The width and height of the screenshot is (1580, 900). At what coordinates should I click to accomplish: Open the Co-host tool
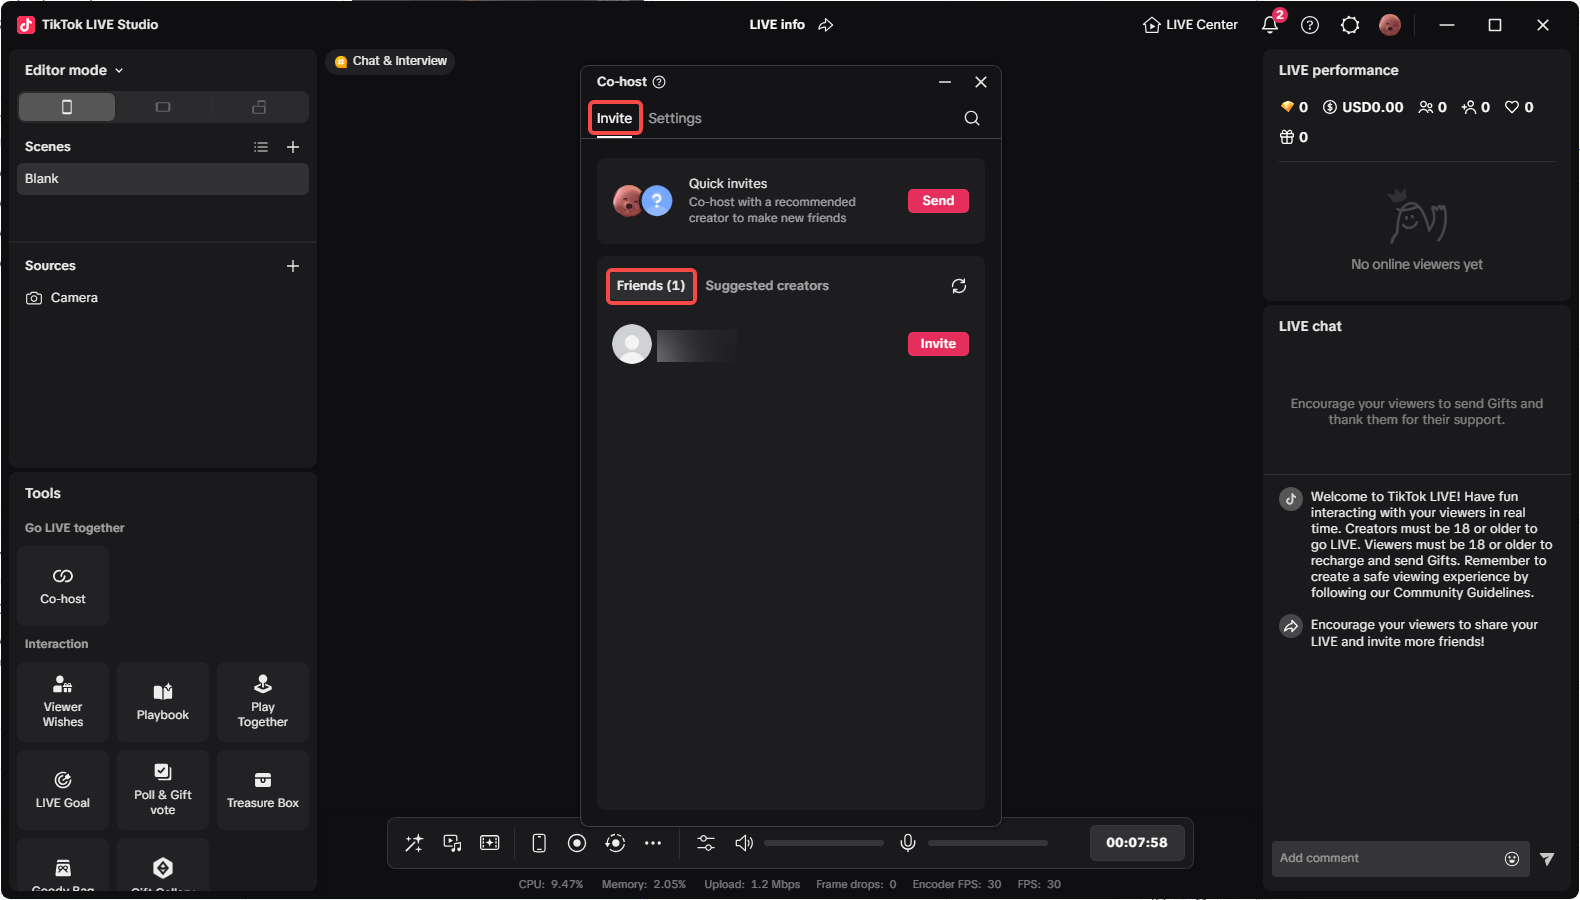click(x=63, y=586)
